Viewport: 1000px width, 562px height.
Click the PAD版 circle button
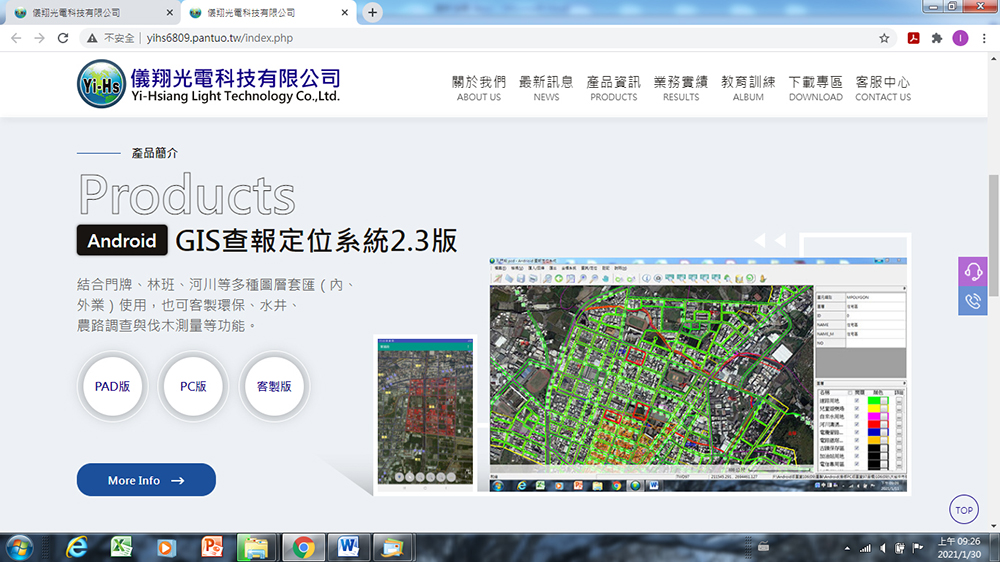click(112, 386)
